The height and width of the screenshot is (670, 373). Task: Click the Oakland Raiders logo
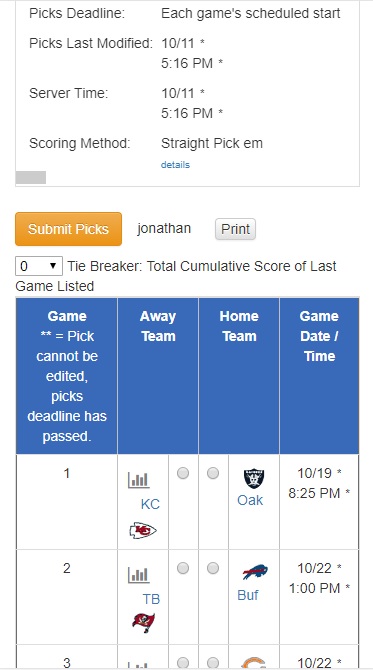(254, 479)
